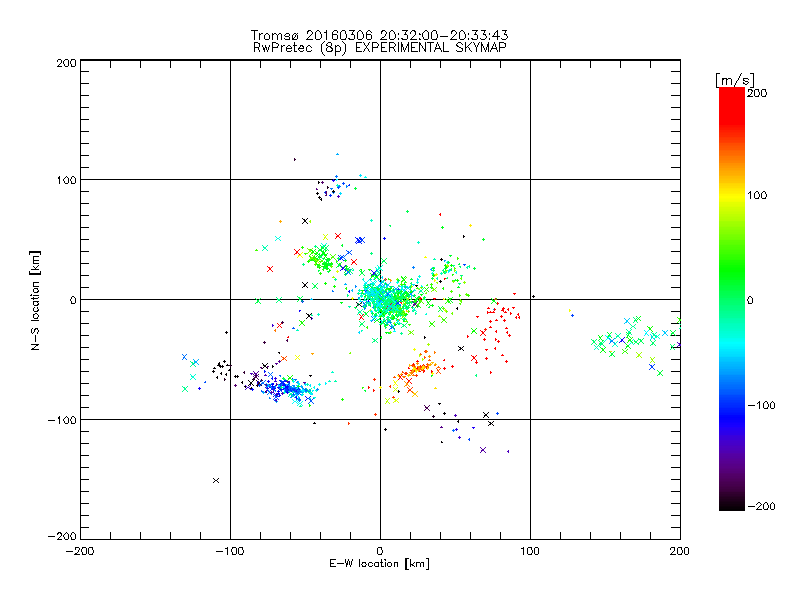
Task: Click the isolated black X marker at lower left
Action: (x=216, y=481)
